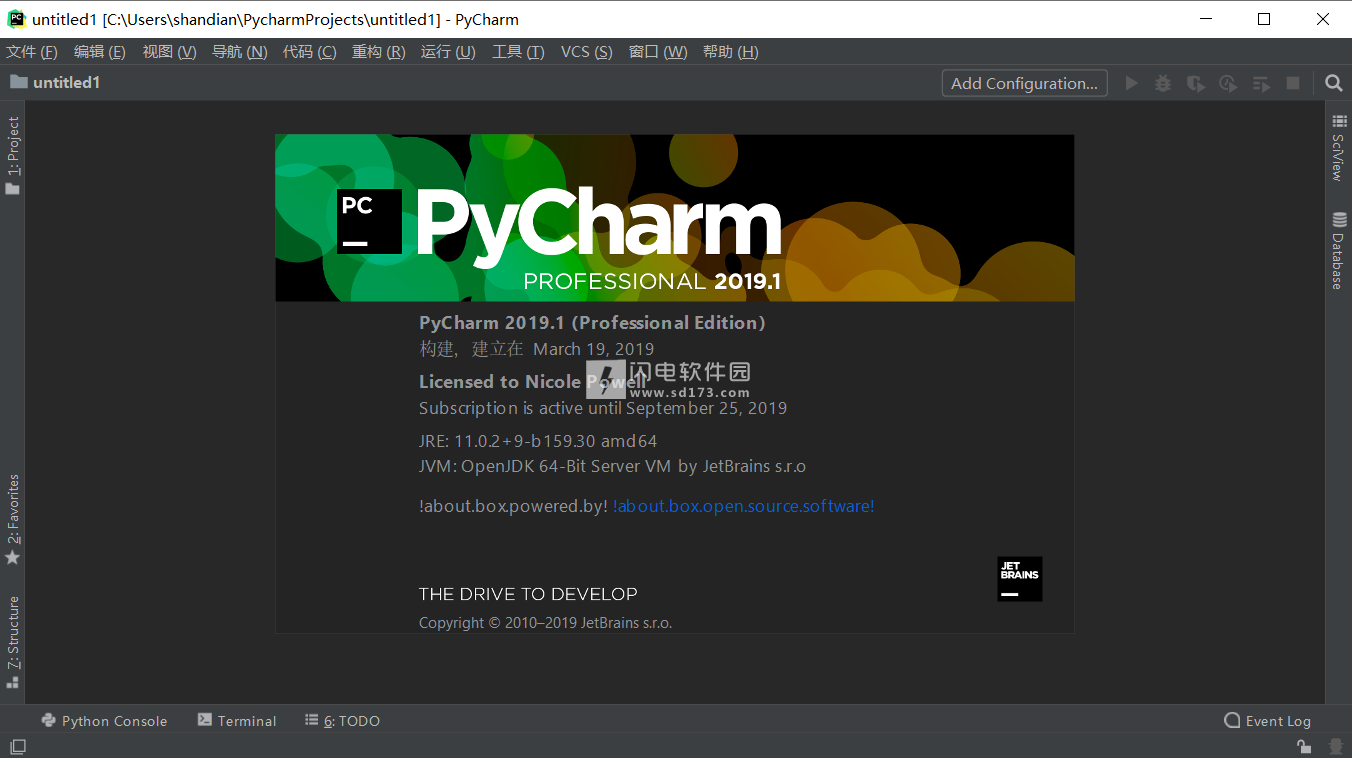The height and width of the screenshot is (758, 1352).
Task: Open the Python Console tool window
Action: coord(104,720)
